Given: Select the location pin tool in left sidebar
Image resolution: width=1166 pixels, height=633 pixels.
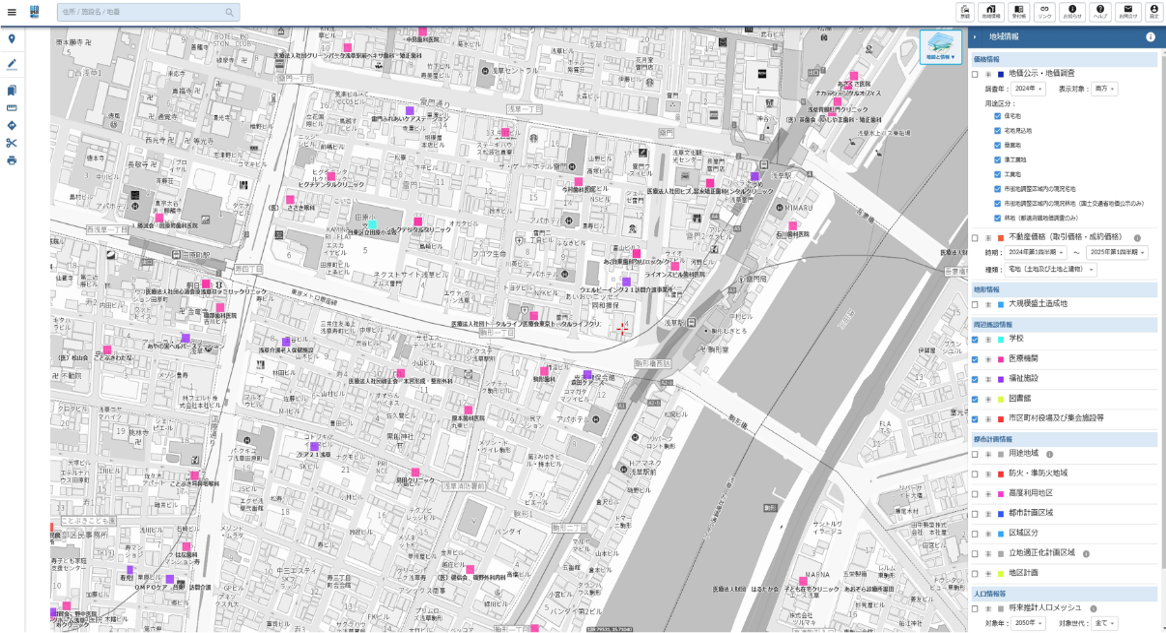Looking at the screenshot, I should 12,39.
